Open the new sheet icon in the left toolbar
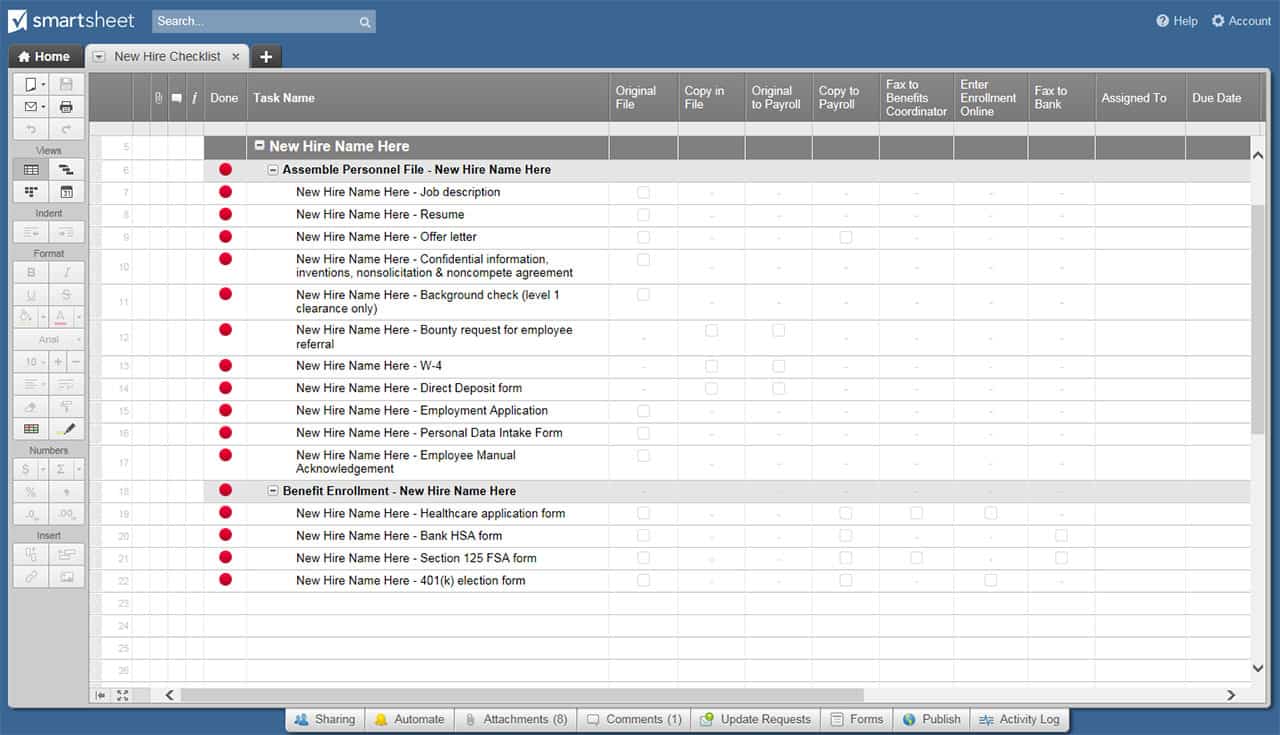 click(31, 85)
